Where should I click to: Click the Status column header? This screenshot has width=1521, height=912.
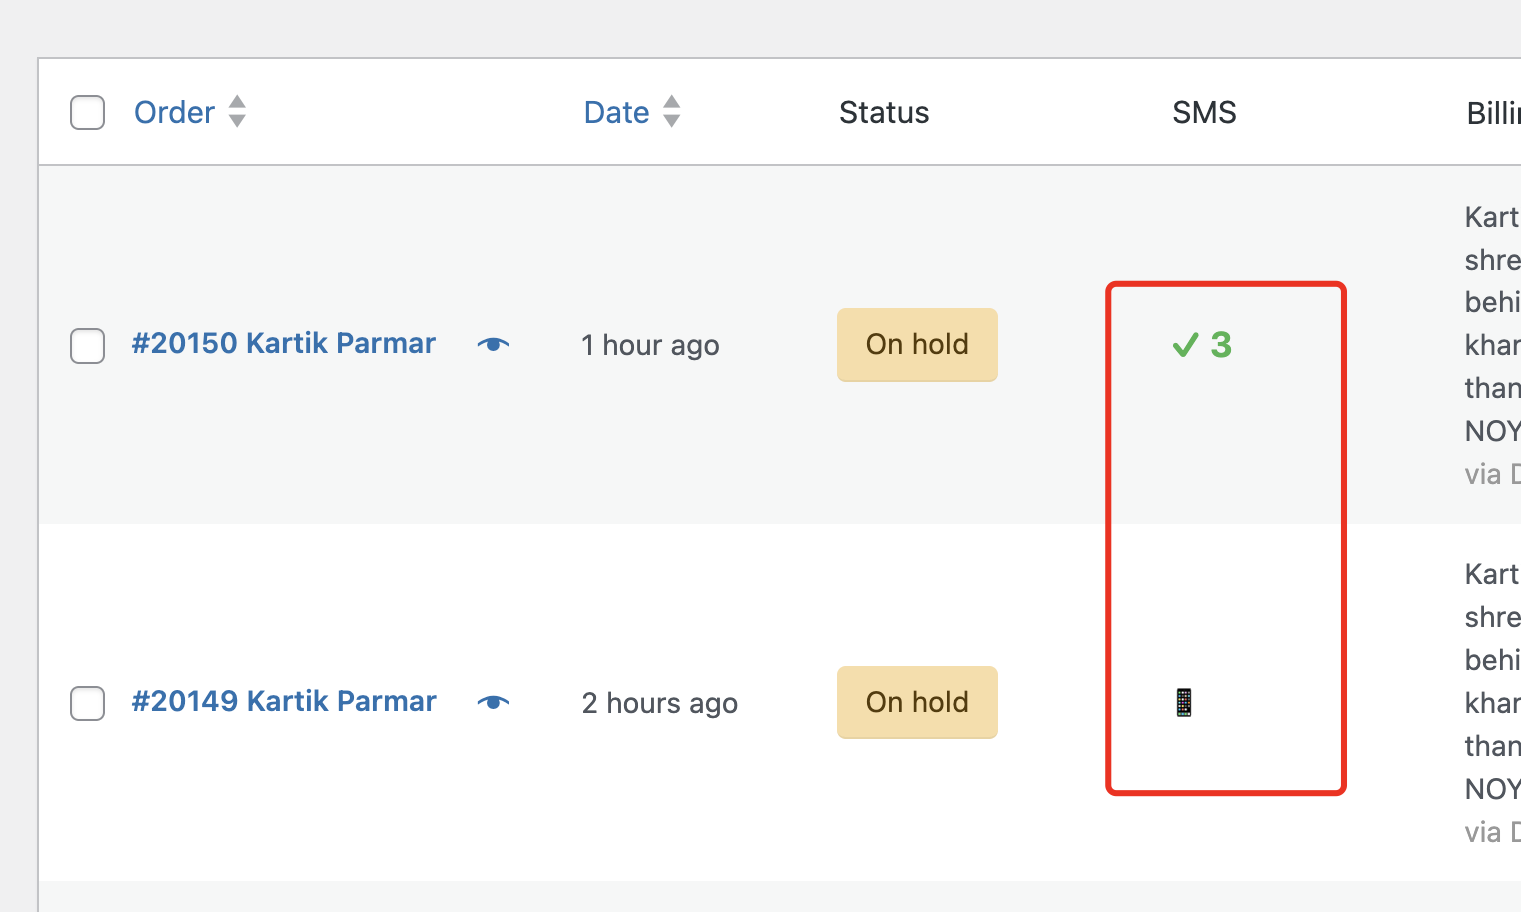click(x=884, y=113)
